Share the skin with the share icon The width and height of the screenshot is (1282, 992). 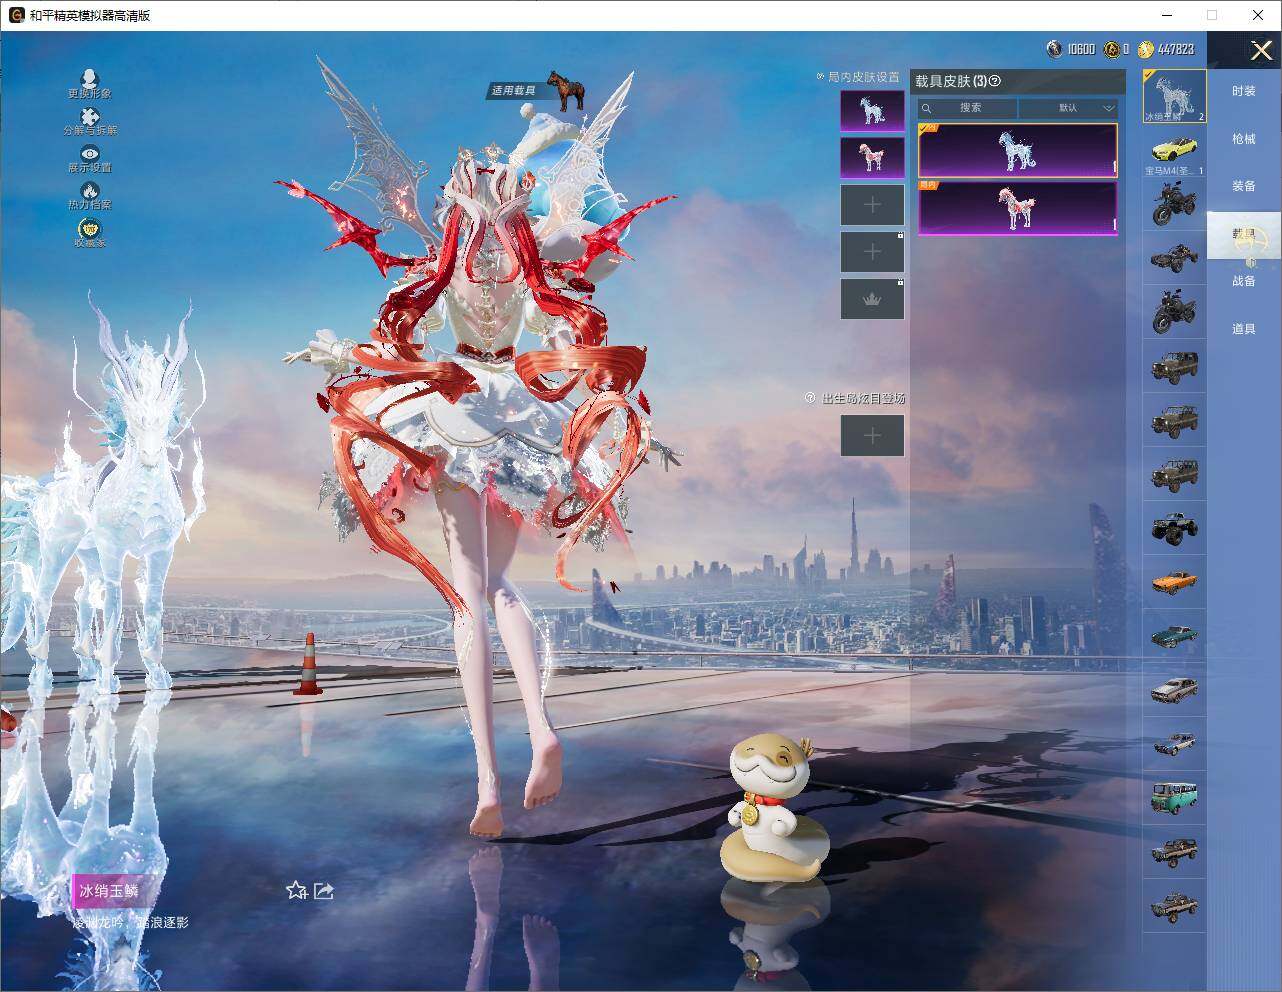(323, 890)
